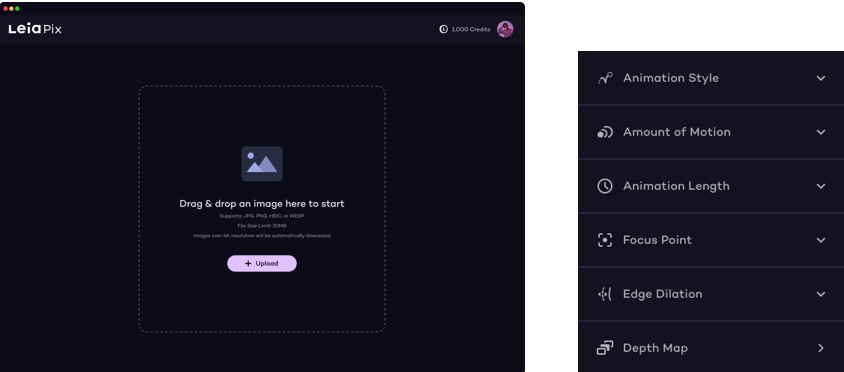844x372 pixels.
Task: Click the 1,000 Credits label
Action: (471, 29)
